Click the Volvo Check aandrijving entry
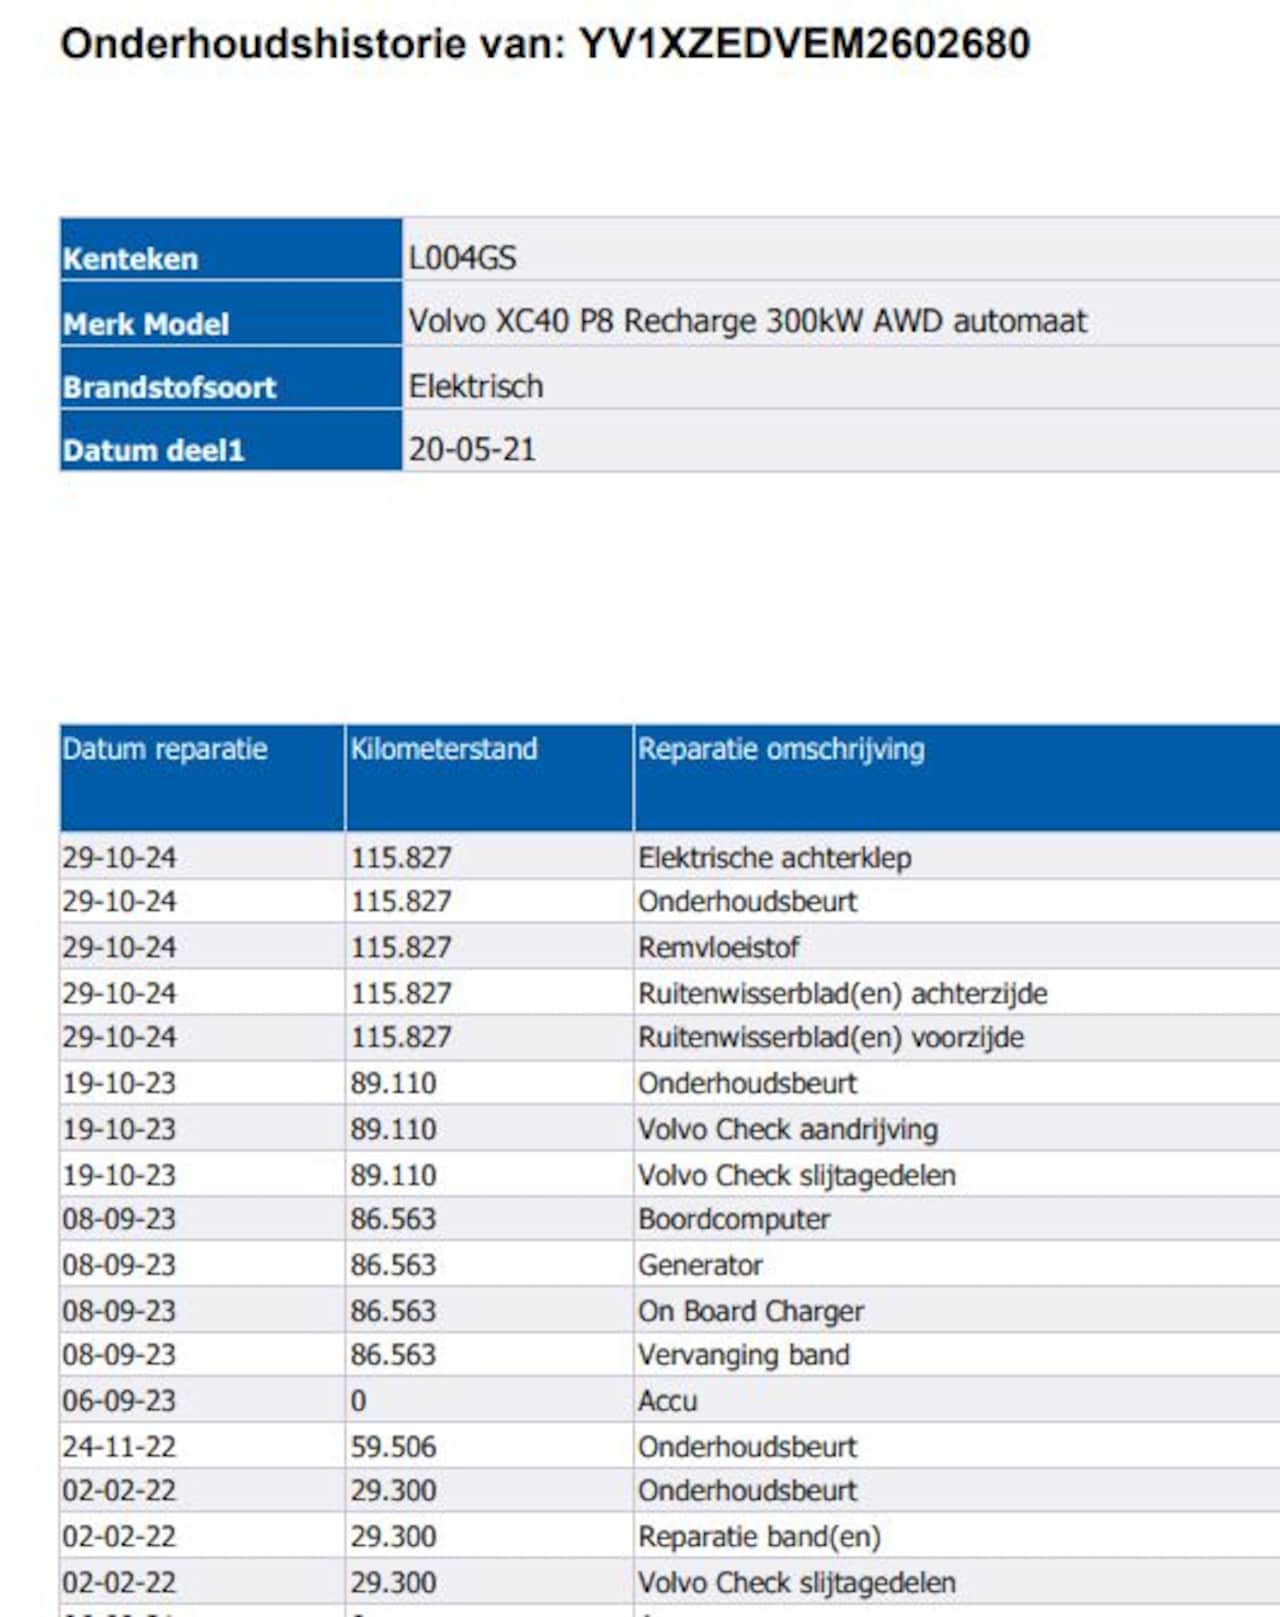1280x1617 pixels. 788,1129
